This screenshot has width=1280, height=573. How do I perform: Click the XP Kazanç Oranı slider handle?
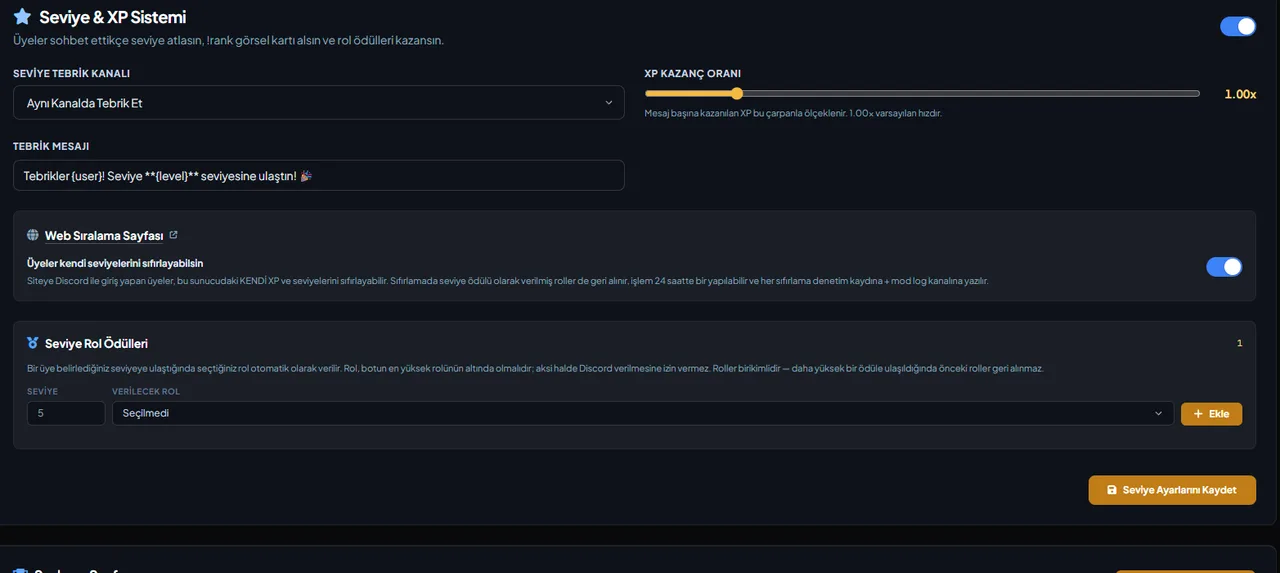pyautogui.click(x=737, y=94)
